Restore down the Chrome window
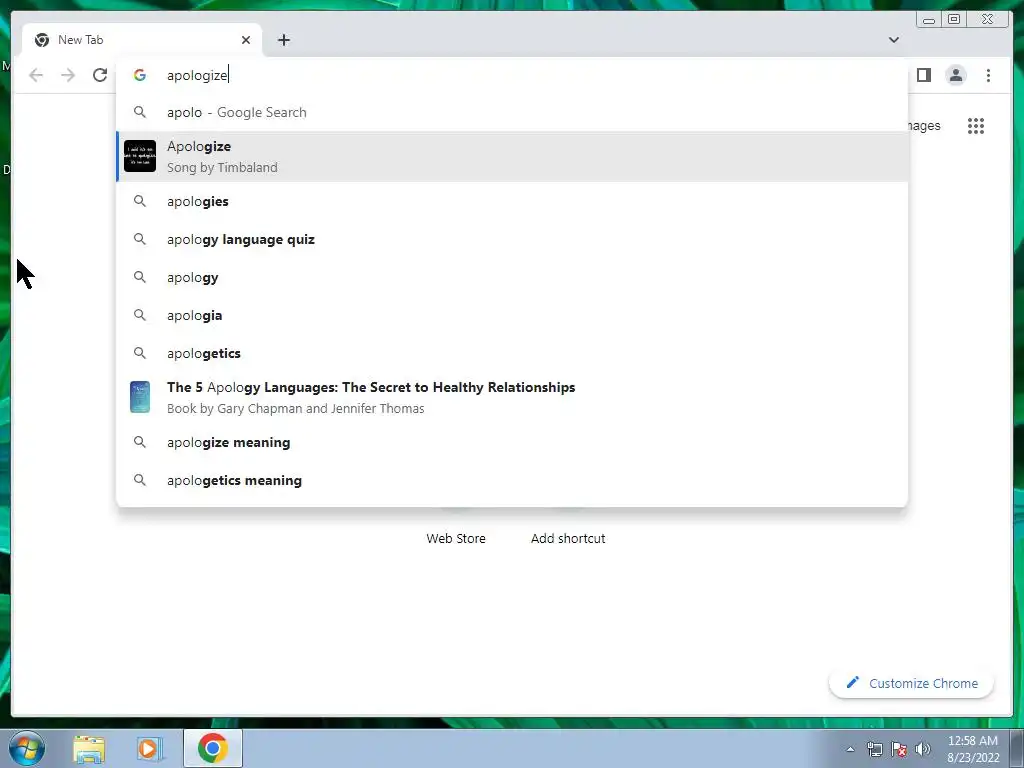The image size is (1024, 768). tap(954, 20)
